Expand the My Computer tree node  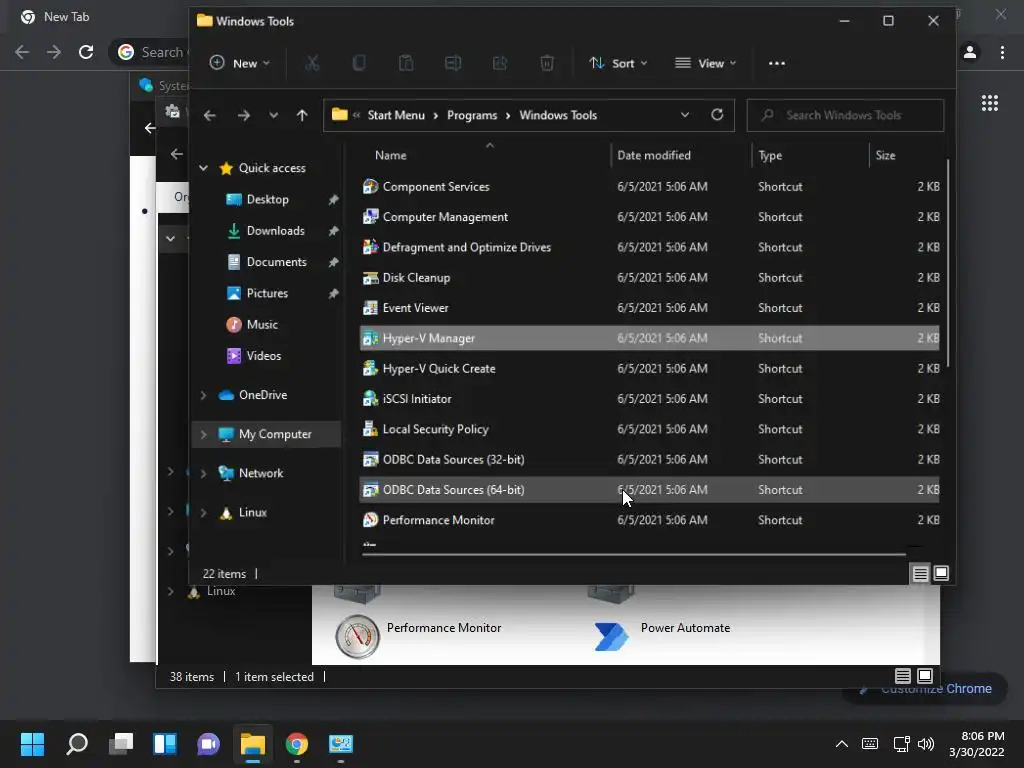[203, 434]
